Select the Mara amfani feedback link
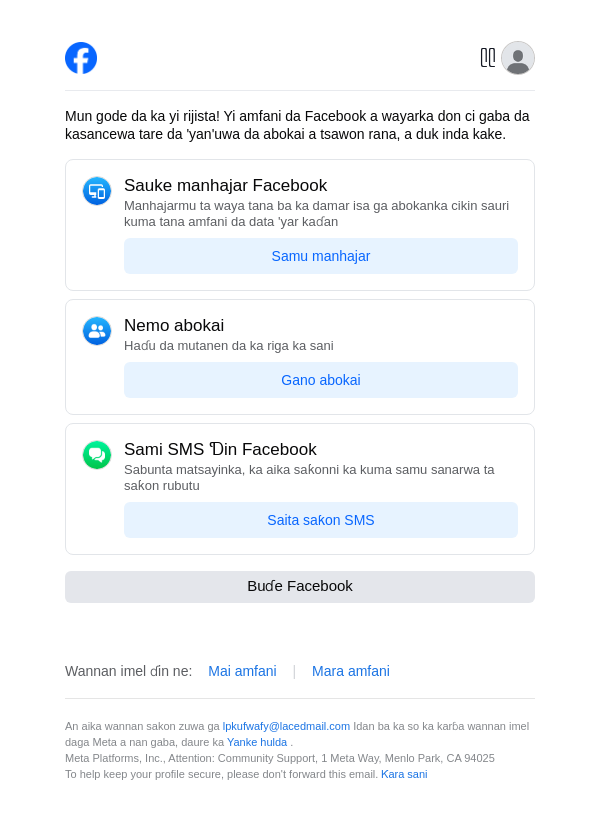The height and width of the screenshot is (820, 600). (351, 671)
